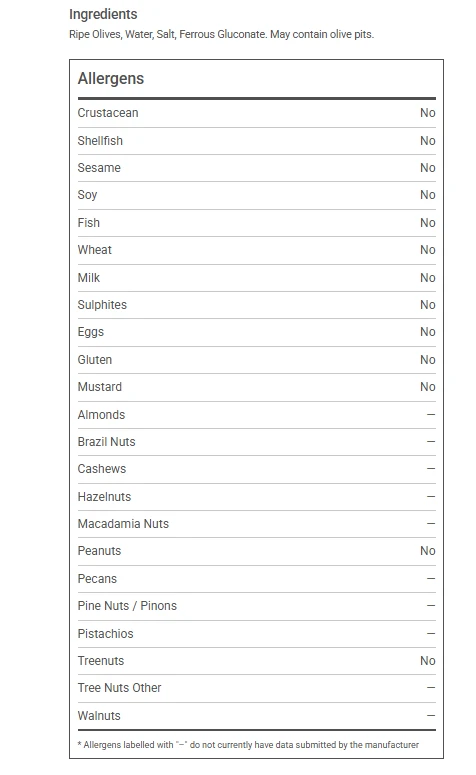Click the Macadamia Nuts row label
Viewport: 476px width, 775px height.
tap(123, 524)
